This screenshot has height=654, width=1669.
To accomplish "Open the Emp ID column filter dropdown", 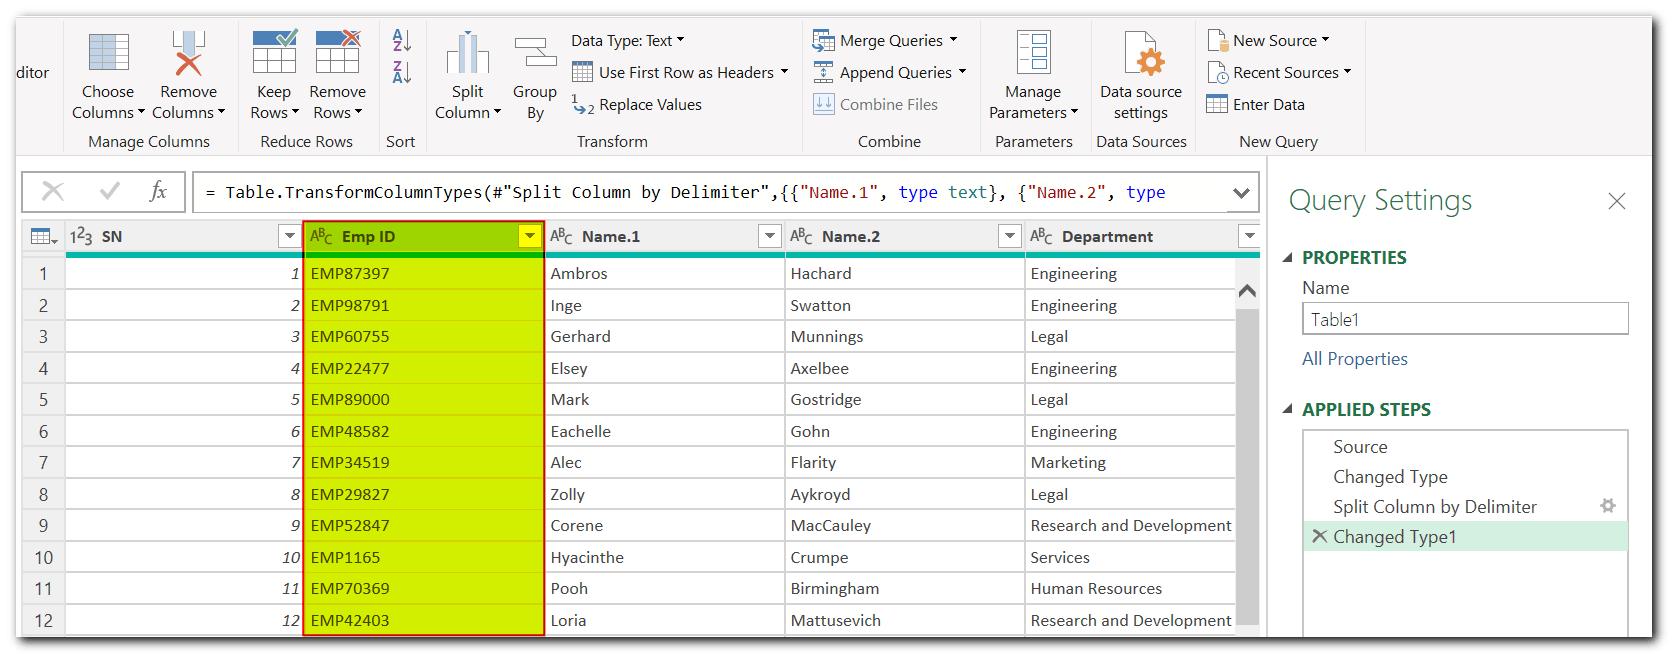I will (530, 236).
